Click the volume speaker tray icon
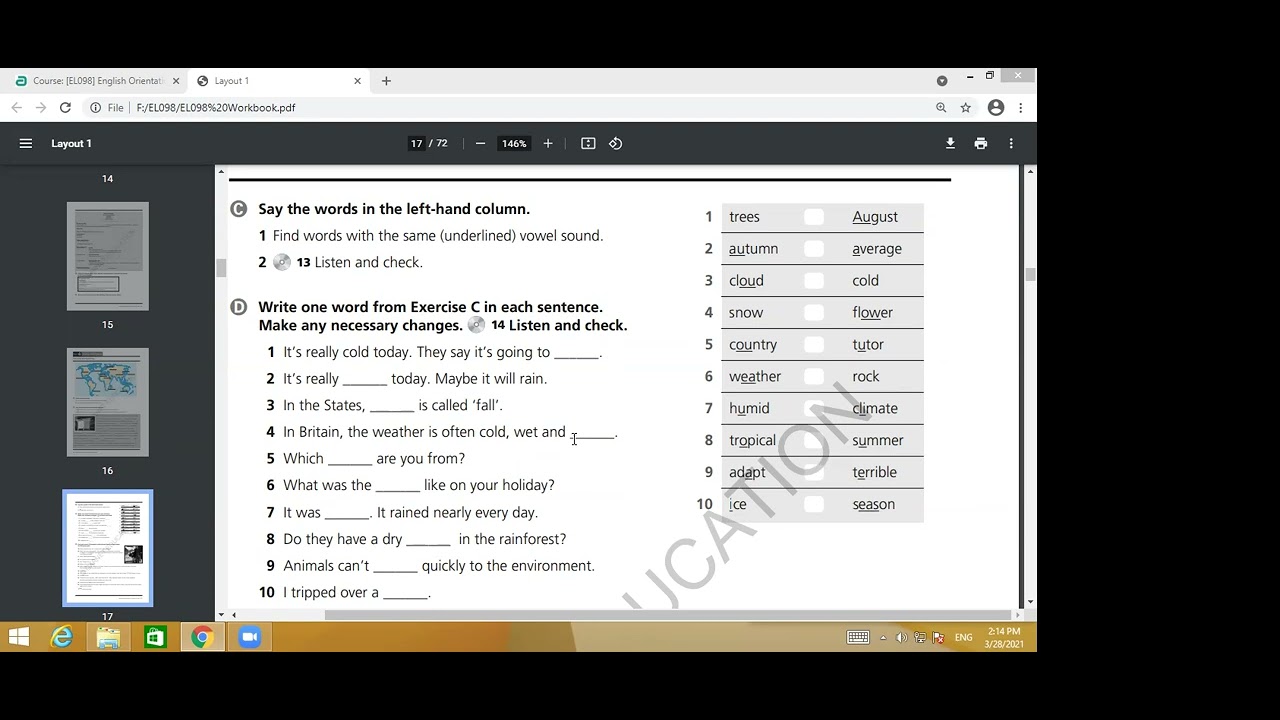 (x=902, y=637)
